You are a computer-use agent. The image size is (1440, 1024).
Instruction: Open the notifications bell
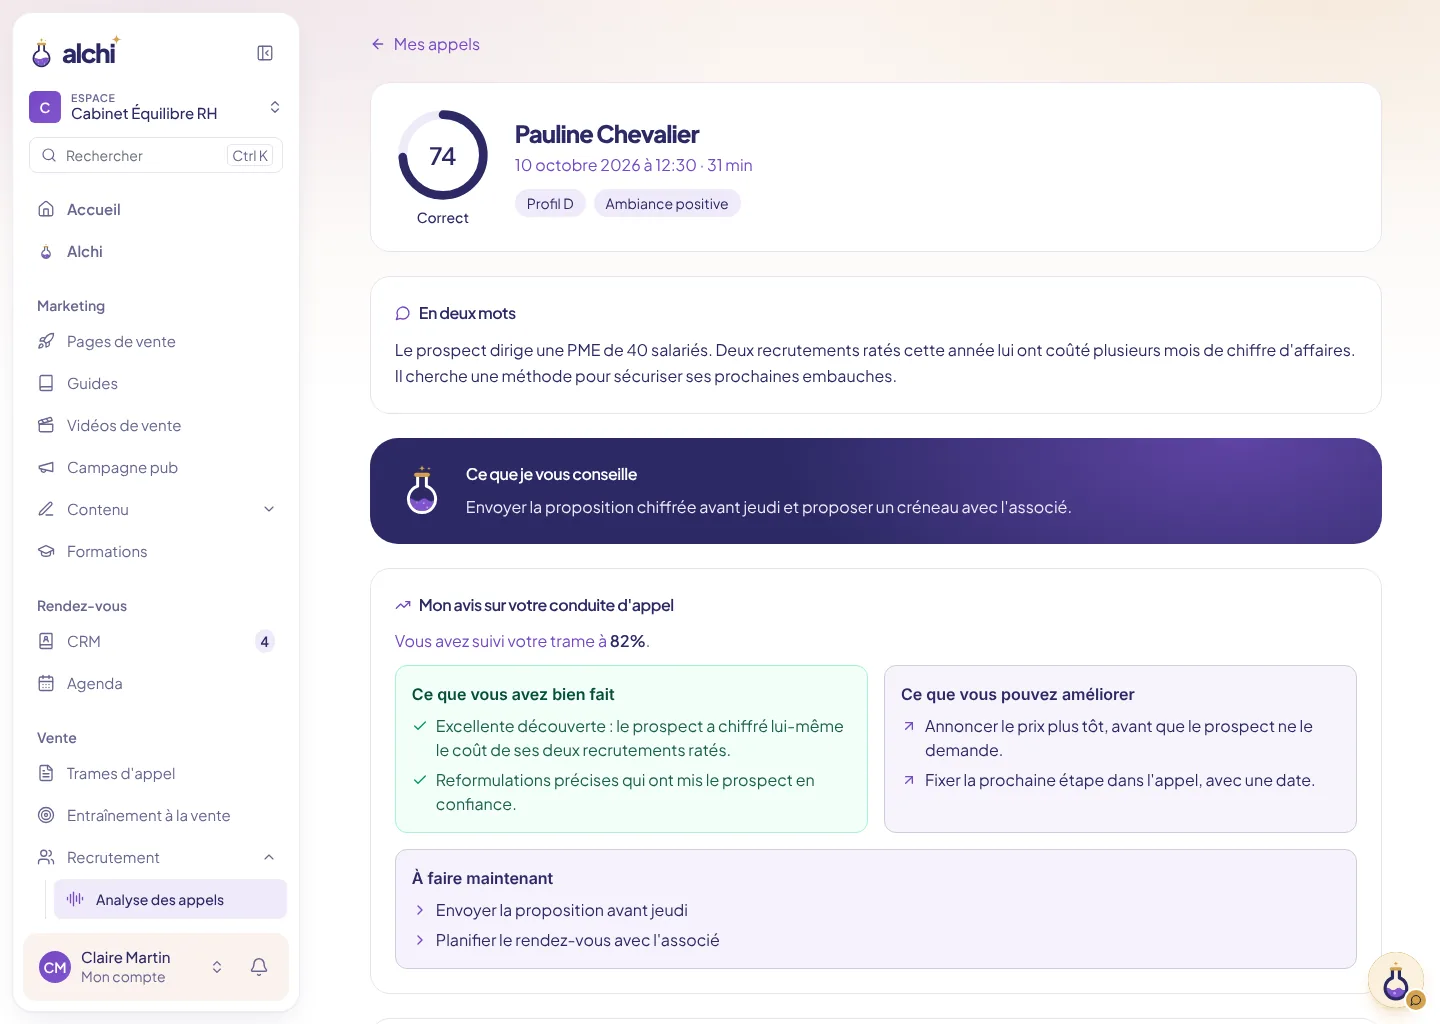pyautogui.click(x=259, y=967)
